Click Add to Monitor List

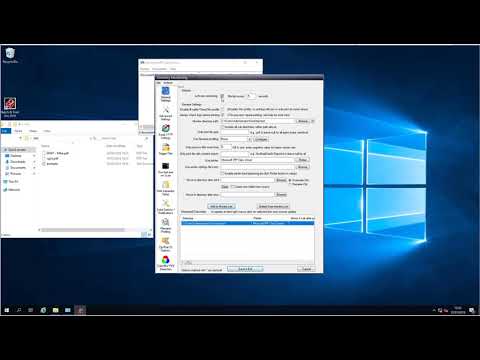[x=221, y=206]
